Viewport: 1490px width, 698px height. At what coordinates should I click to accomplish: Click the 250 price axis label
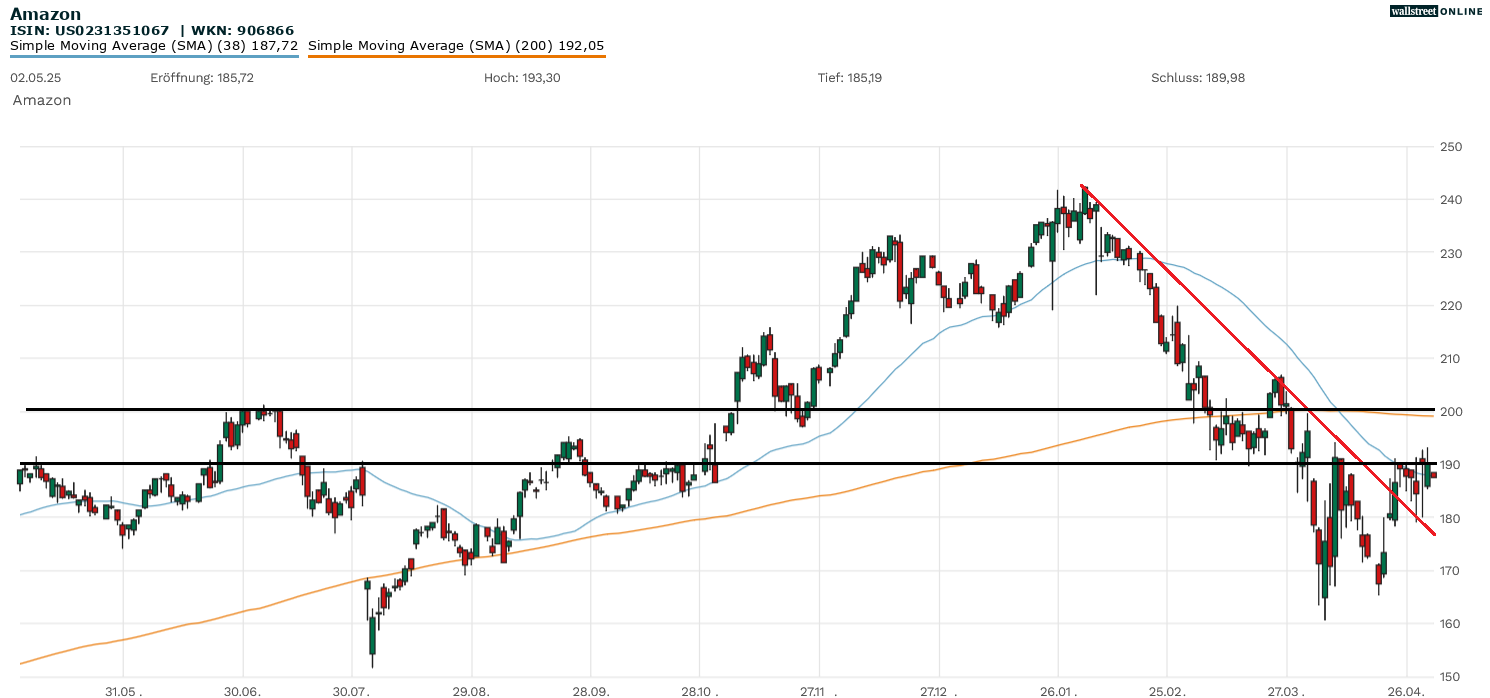click(1451, 147)
